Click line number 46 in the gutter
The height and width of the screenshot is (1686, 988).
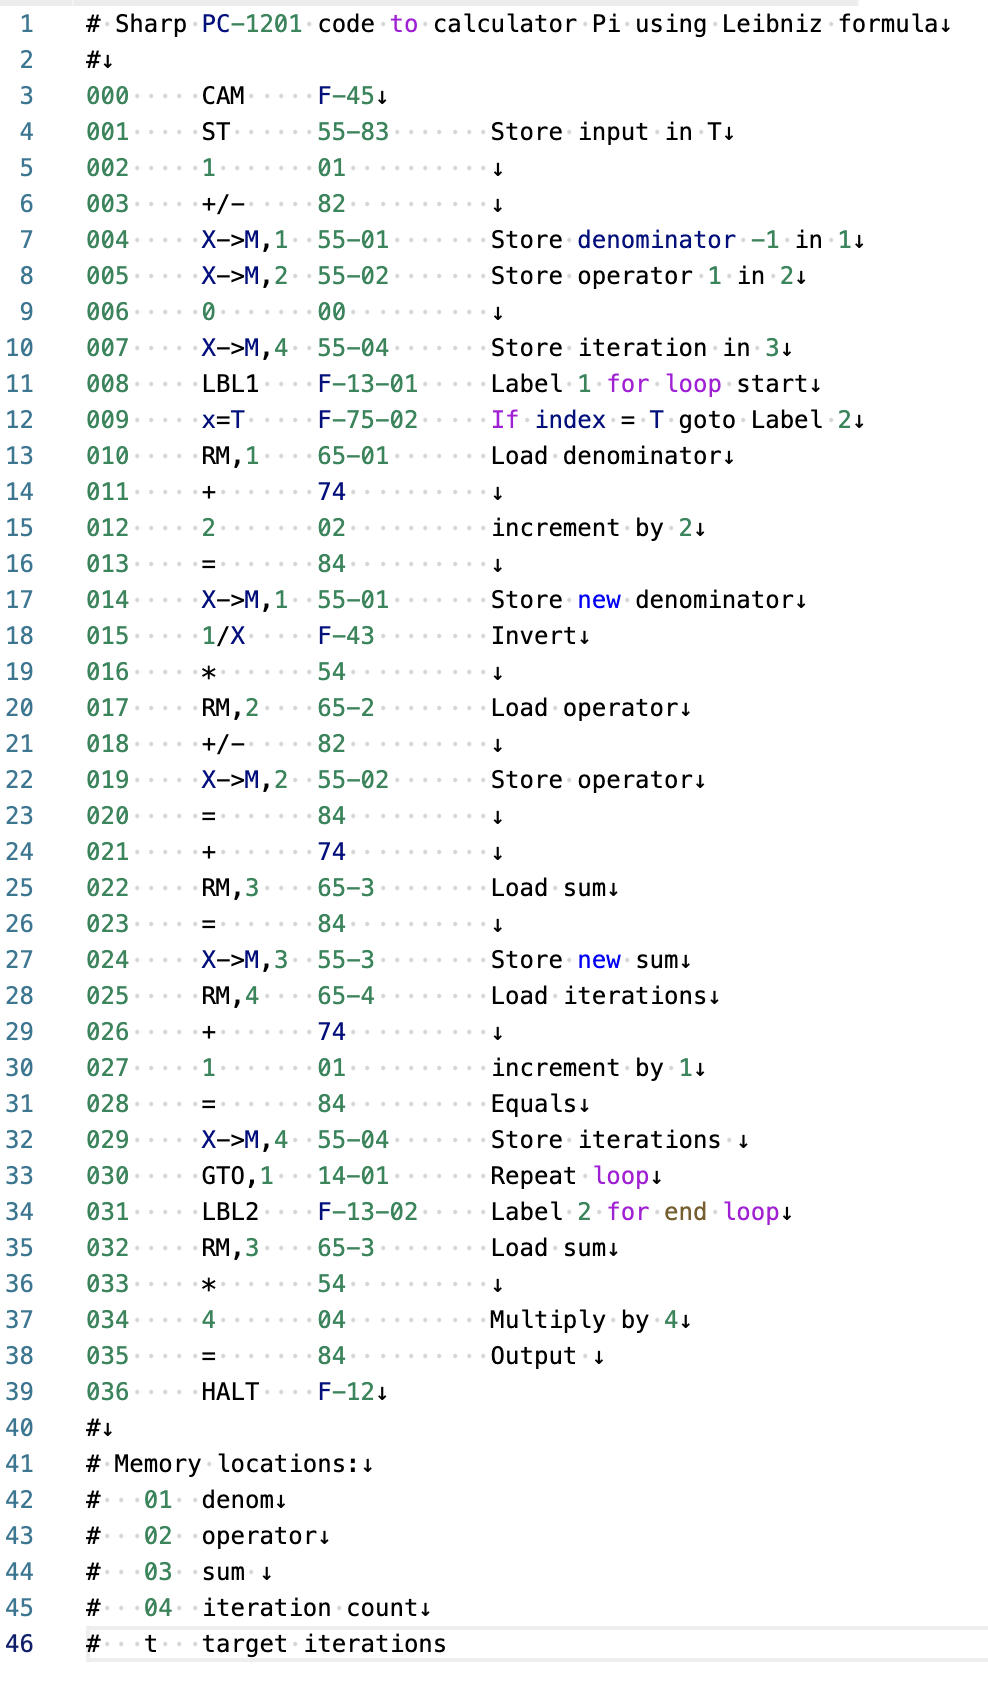pyautogui.click(x=19, y=1644)
